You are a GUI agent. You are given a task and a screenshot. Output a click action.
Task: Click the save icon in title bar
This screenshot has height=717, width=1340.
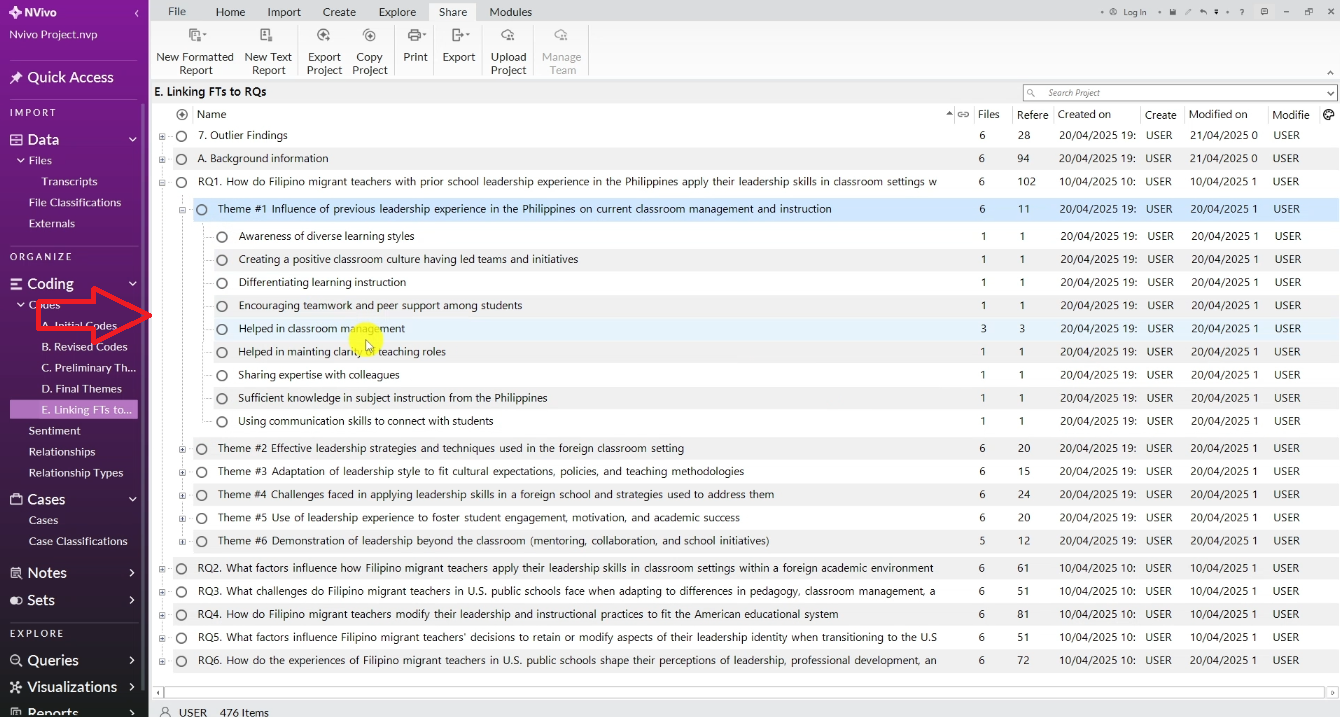(x=1173, y=12)
